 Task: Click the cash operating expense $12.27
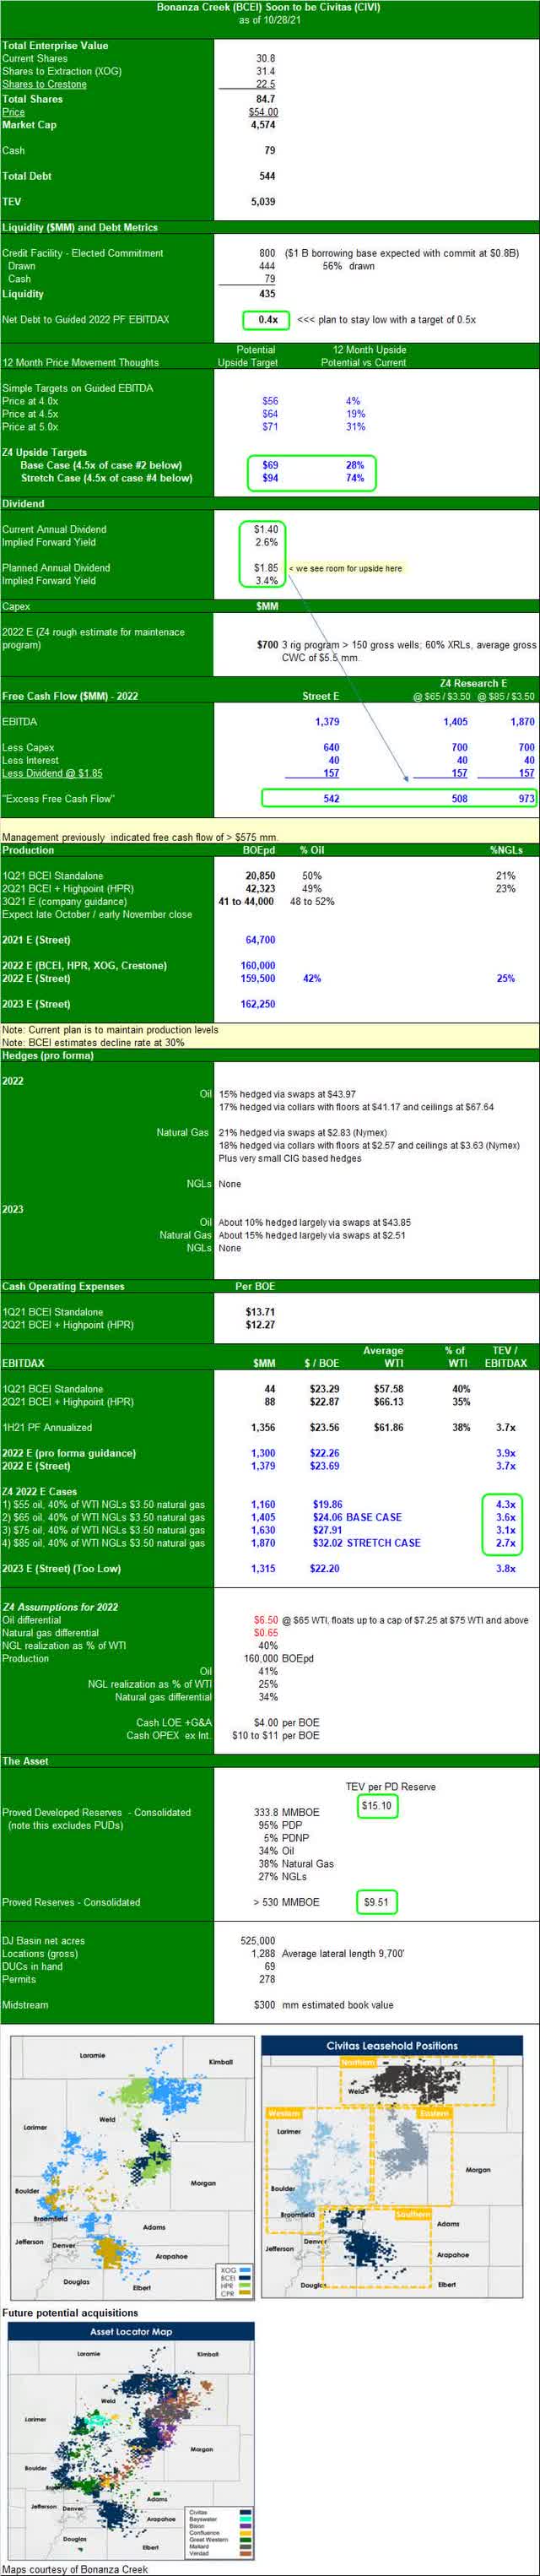[261, 1326]
